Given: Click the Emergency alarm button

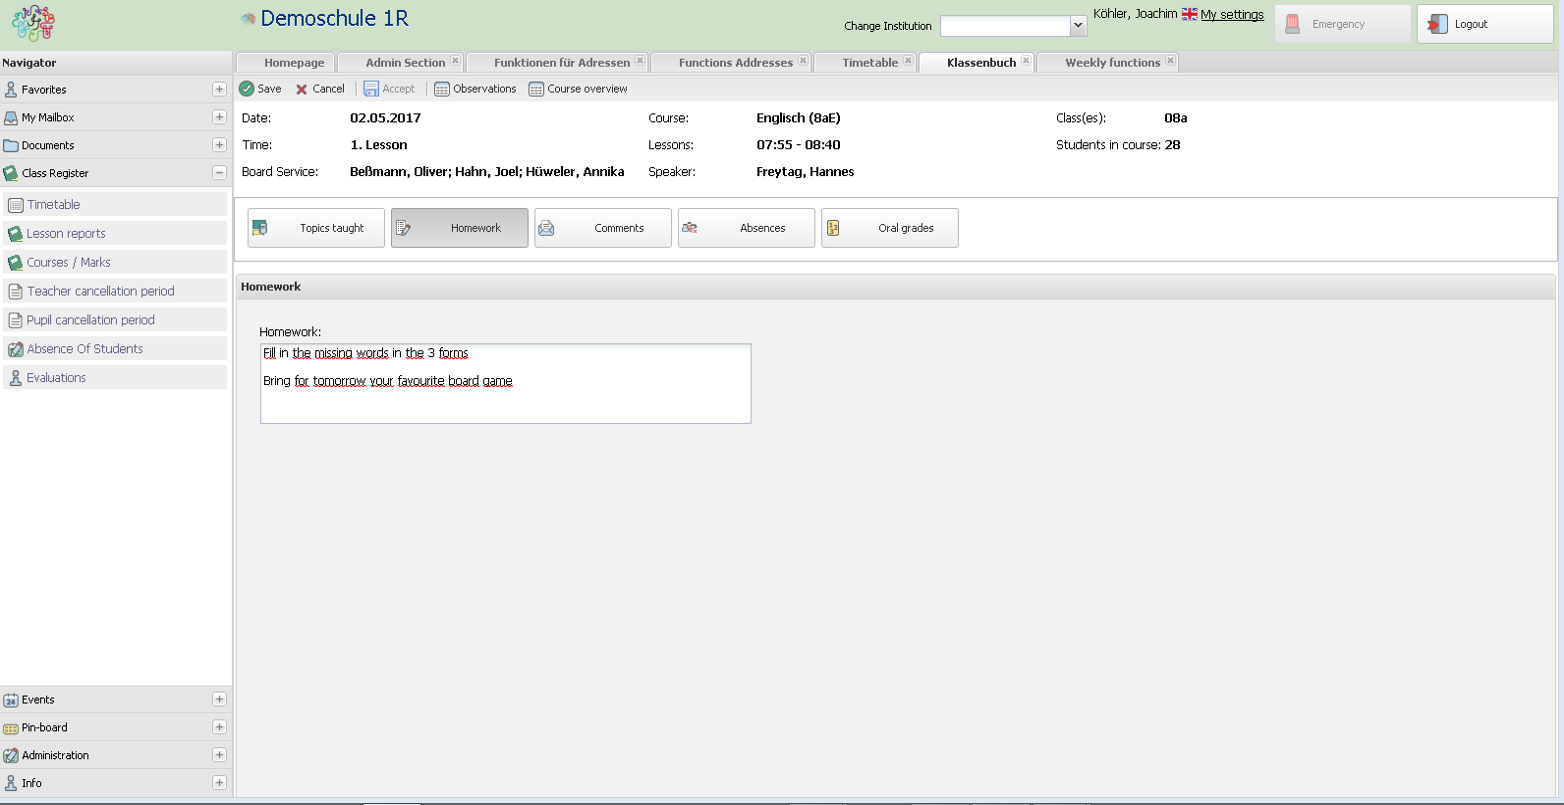Looking at the screenshot, I should tap(1341, 24).
